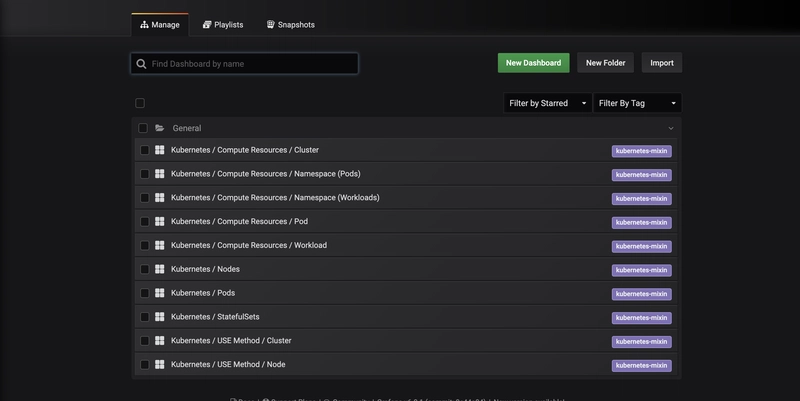Click kubernetes-mixin tag on StatefulSets row

(641, 318)
